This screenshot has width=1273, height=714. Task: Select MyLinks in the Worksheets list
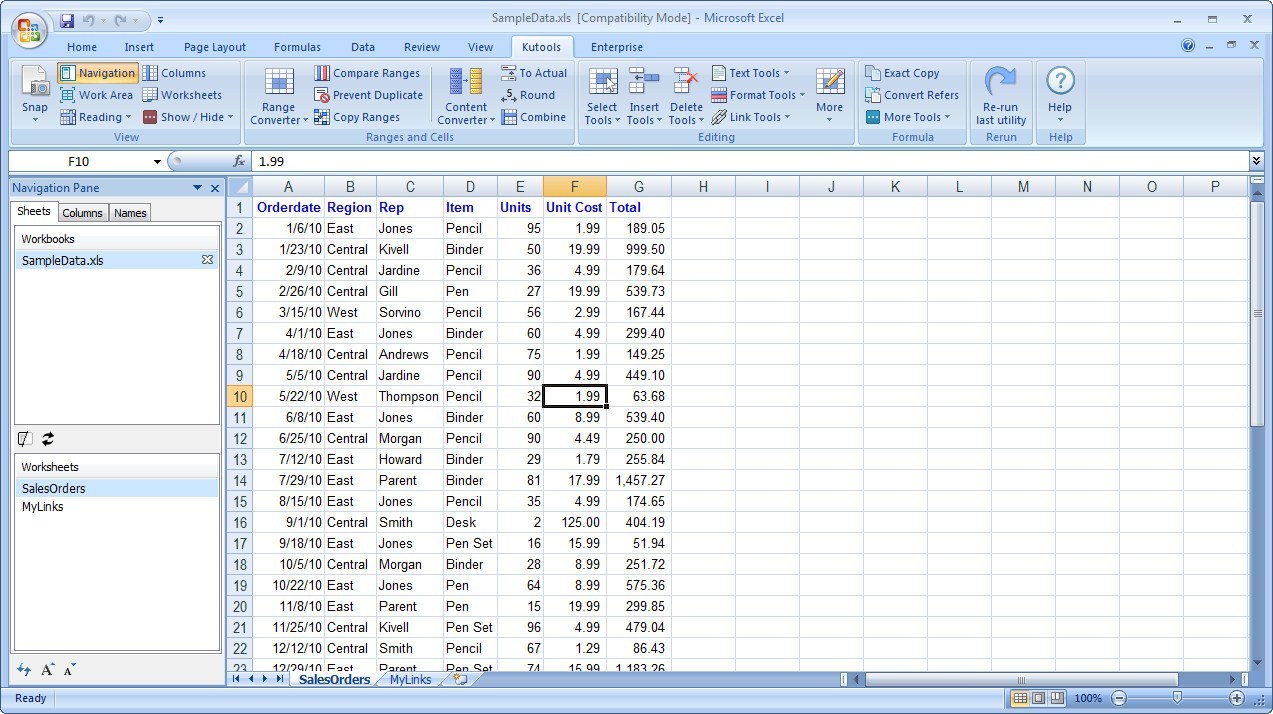(43, 507)
